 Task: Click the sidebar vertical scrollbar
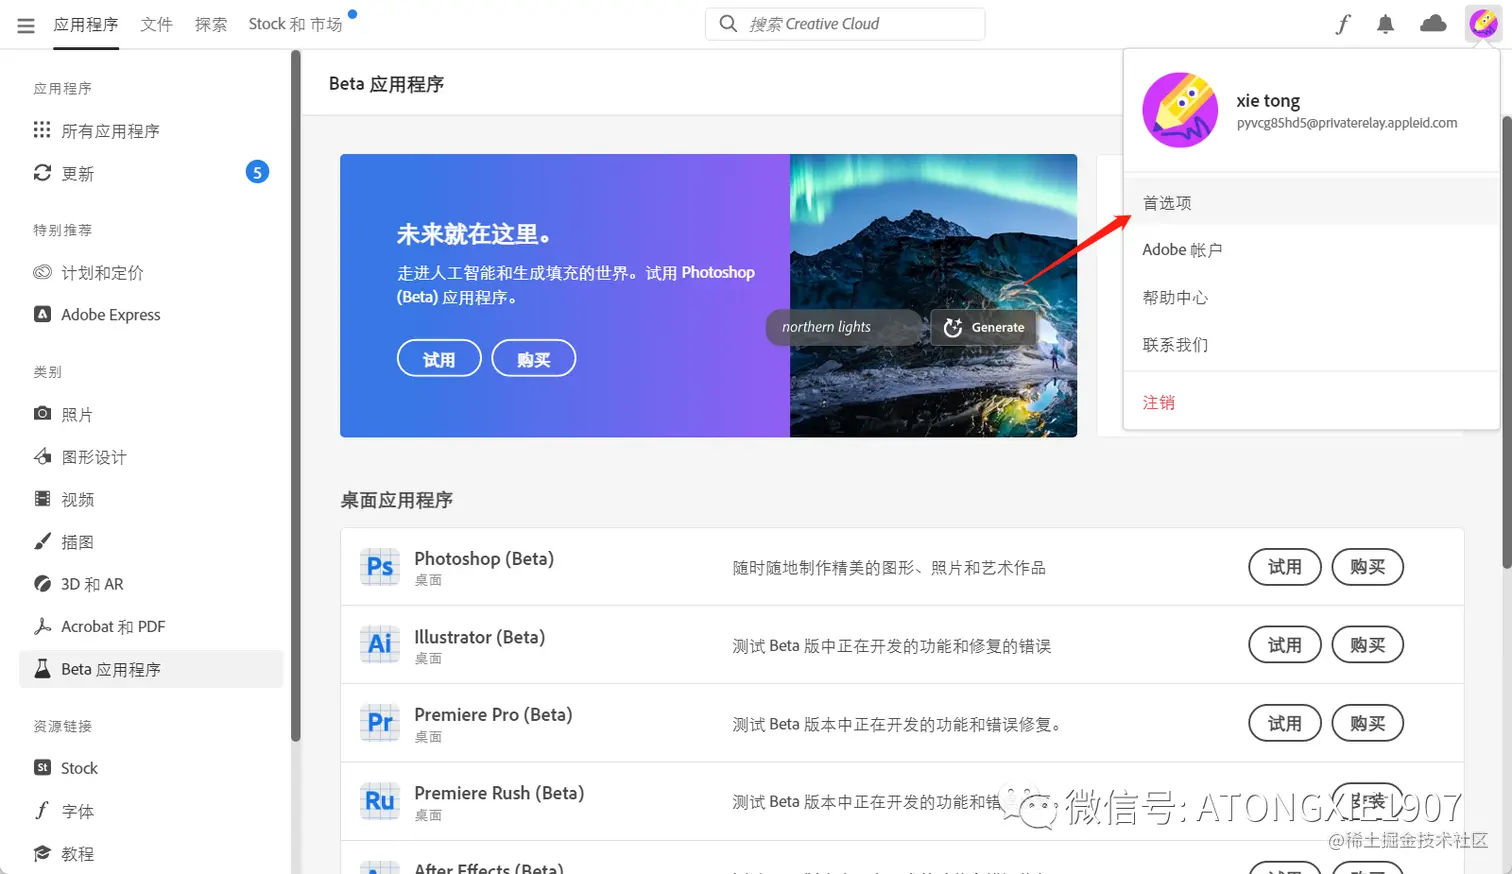click(x=296, y=396)
